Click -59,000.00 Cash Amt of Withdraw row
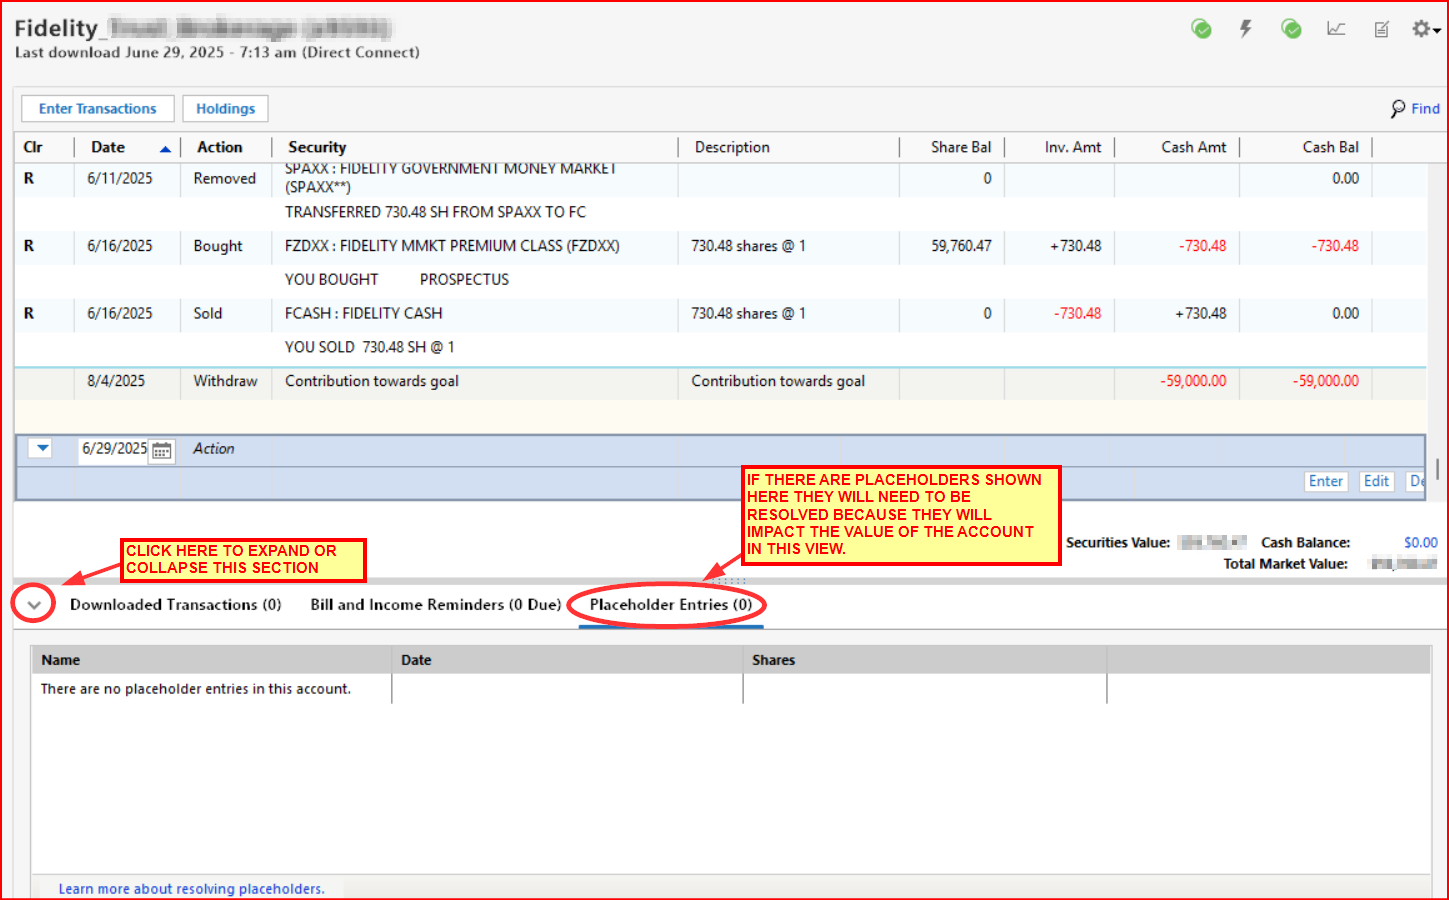 [x=1193, y=381]
